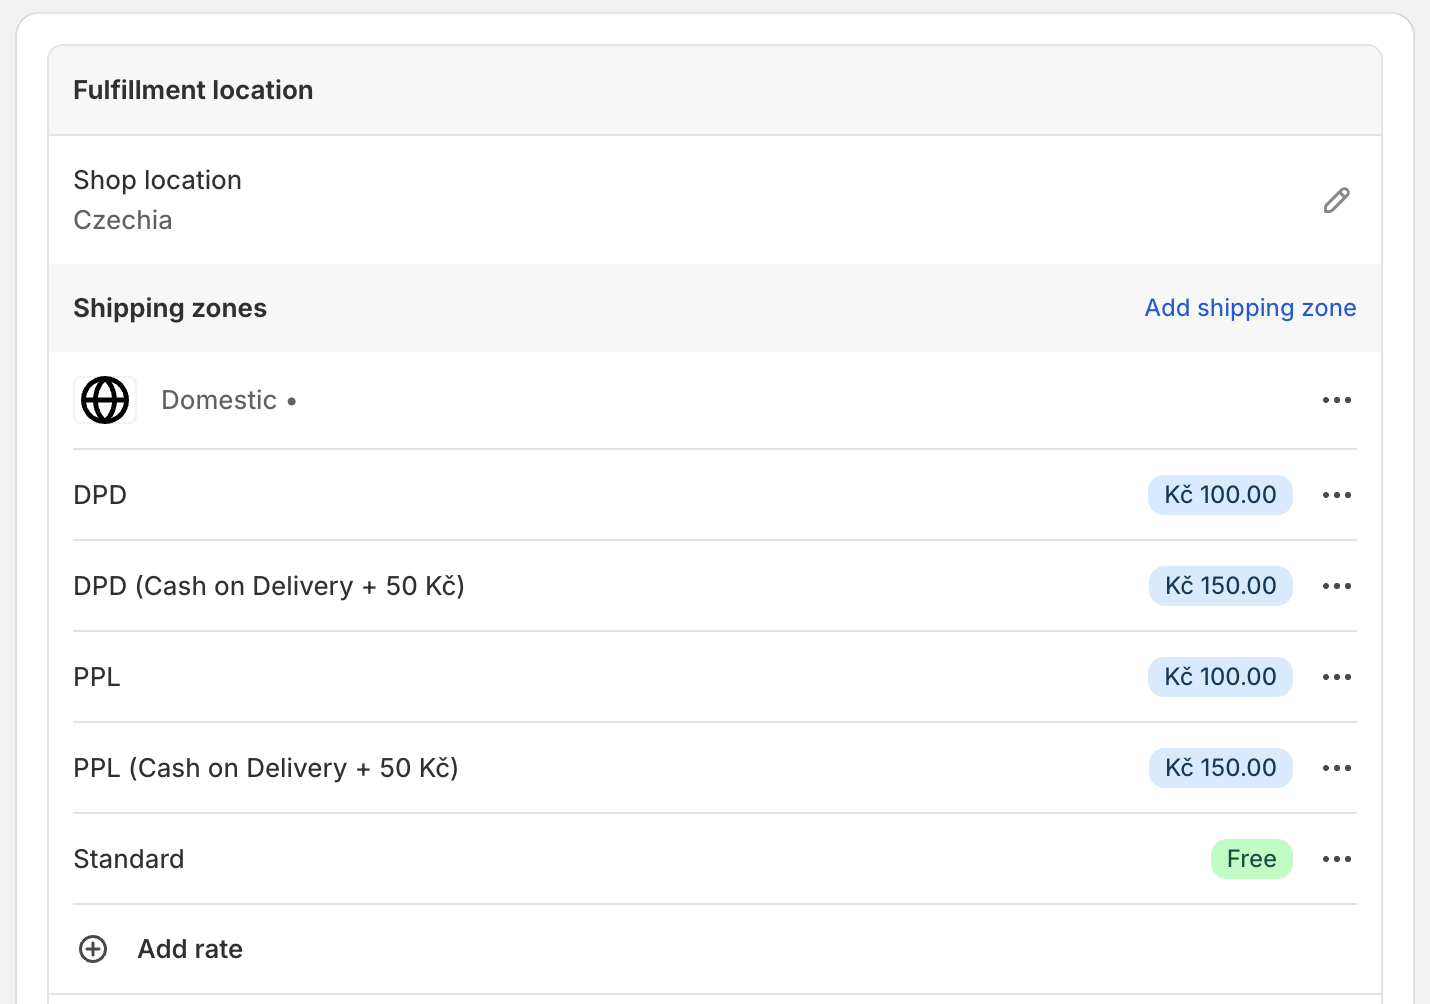Select the Kč 100.00 badge for PPL
The height and width of the screenshot is (1004, 1430).
(1220, 677)
